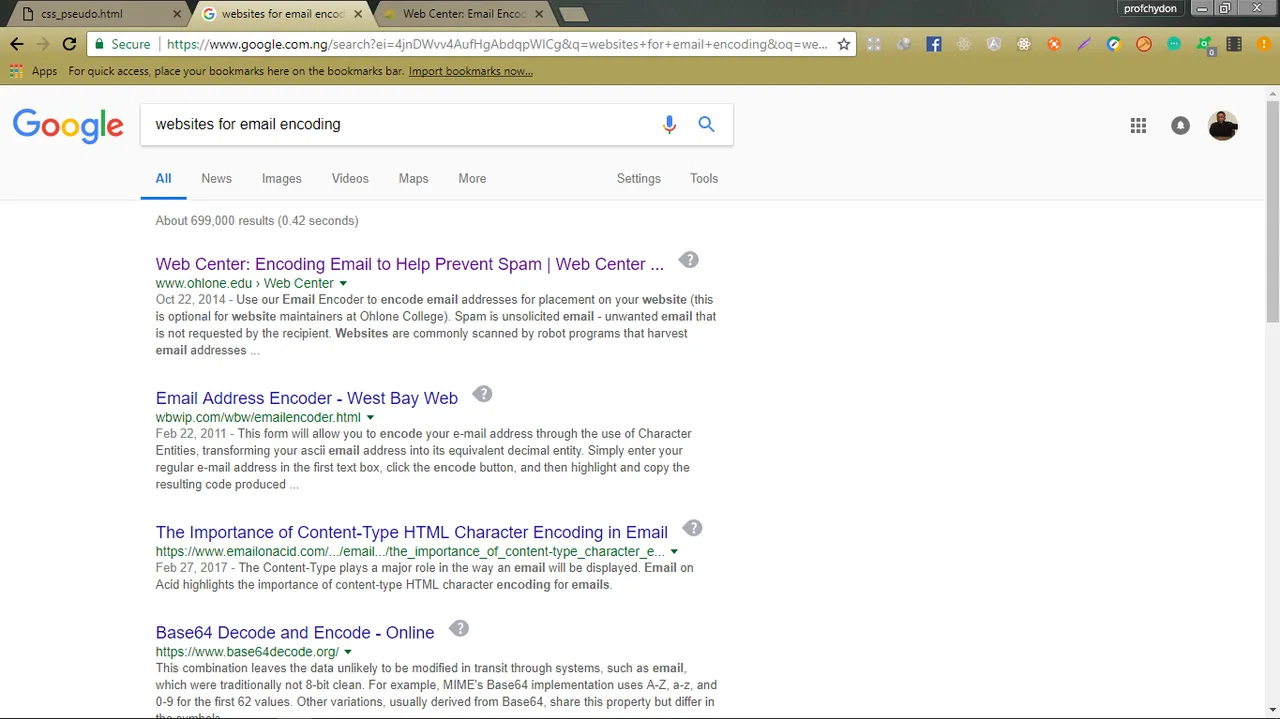The image size is (1280, 719).
Task: Click the info badge beside Email Address Encoder
Action: pyautogui.click(x=482, y=394)
